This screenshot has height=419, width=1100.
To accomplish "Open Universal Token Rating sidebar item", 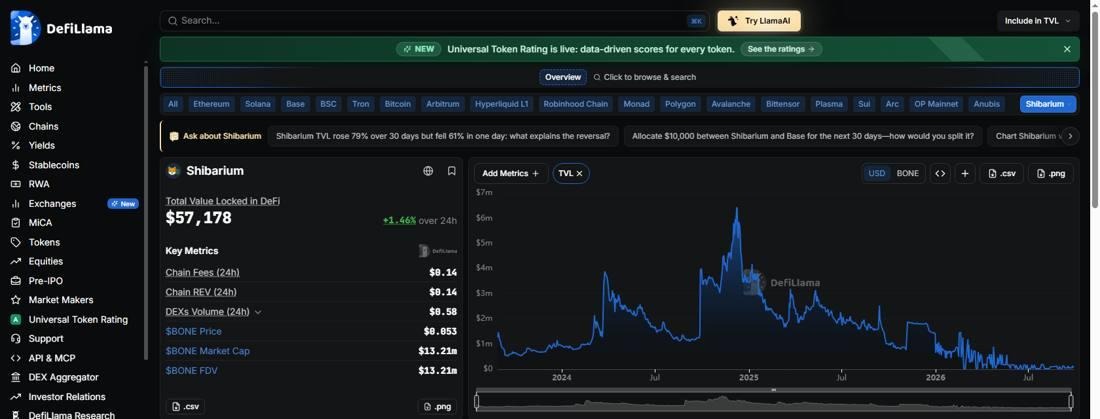I will pos(78,319).
